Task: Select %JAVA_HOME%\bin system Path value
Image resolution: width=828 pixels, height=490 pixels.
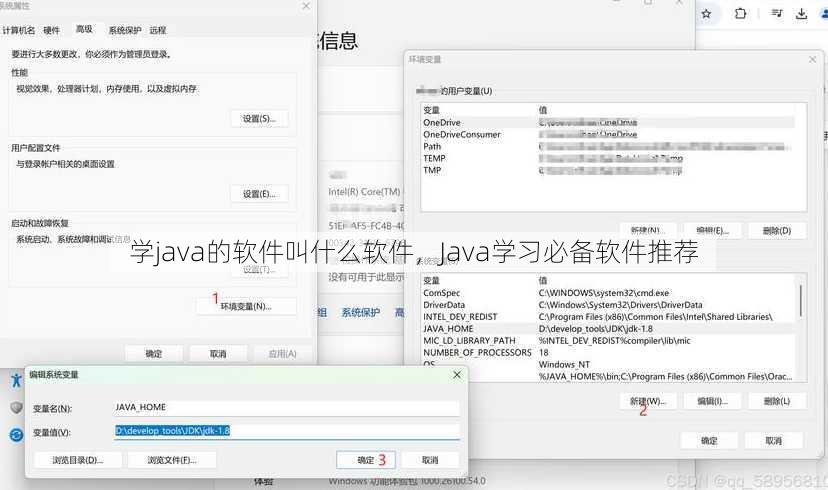Action: (665, 376)
